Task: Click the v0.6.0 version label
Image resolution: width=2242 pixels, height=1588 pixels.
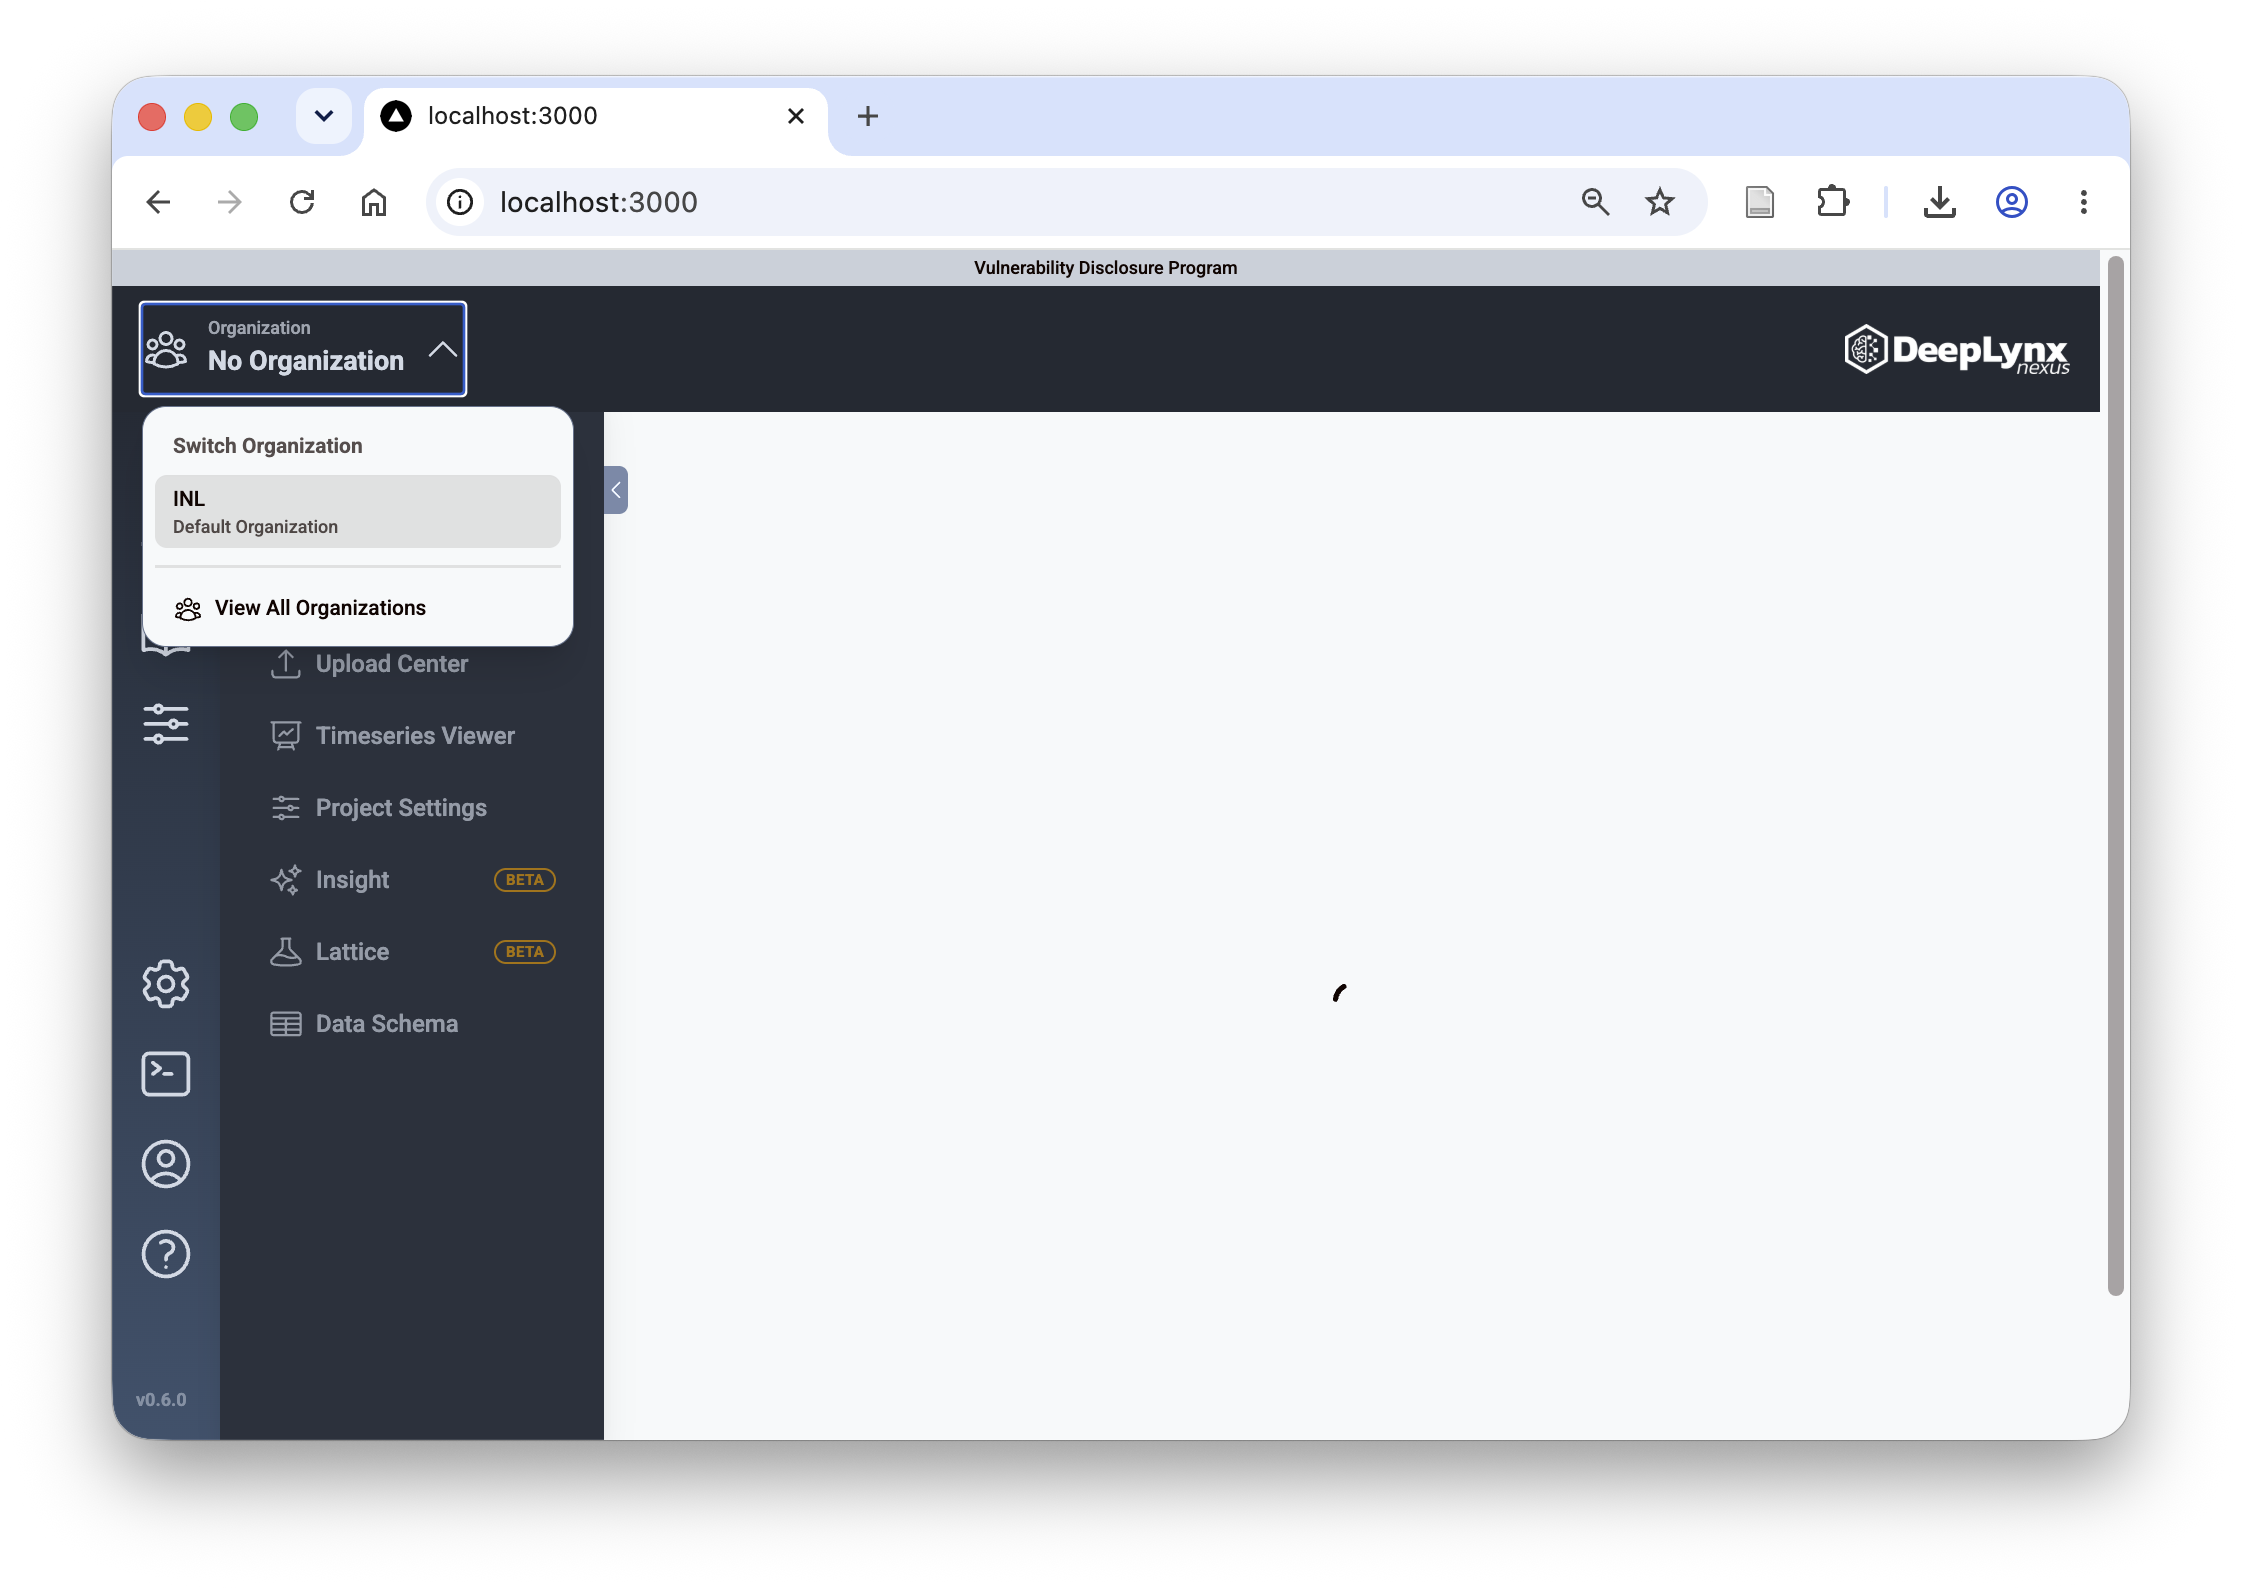Action: [x=161, y=1400]
